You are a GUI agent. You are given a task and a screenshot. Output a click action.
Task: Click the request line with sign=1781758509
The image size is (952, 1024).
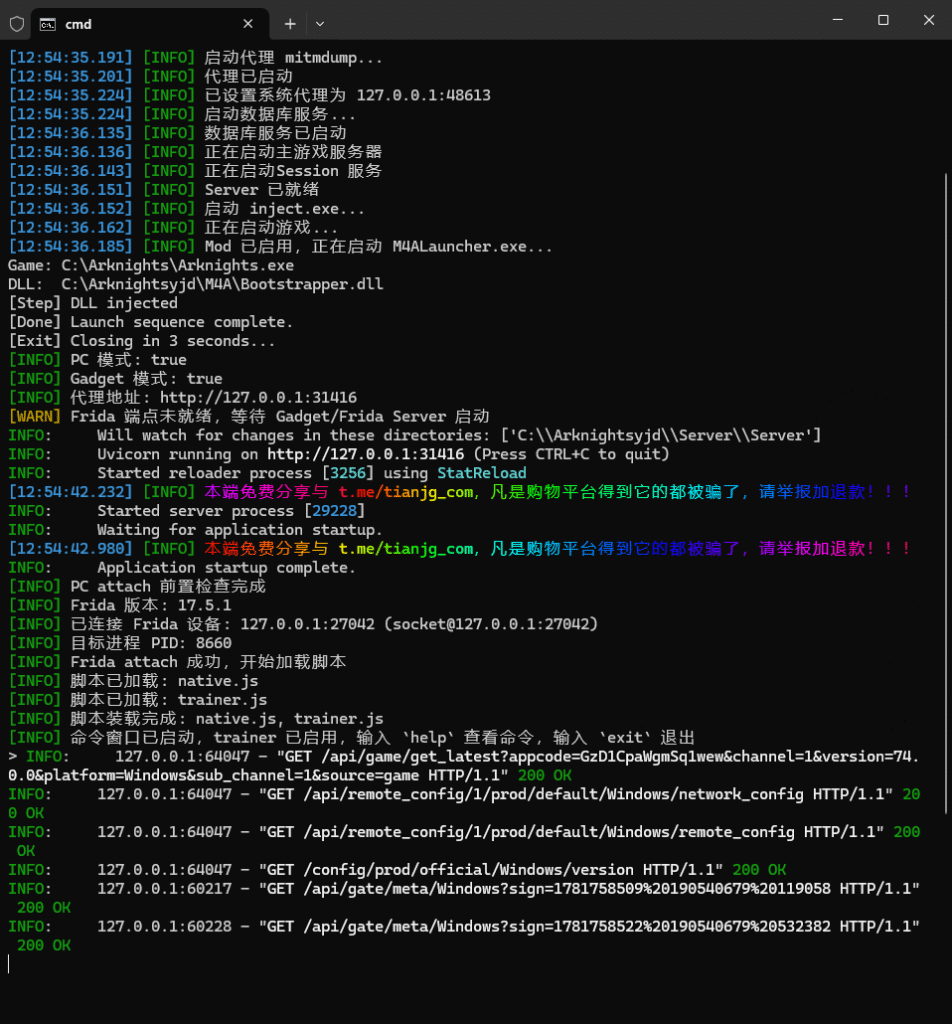pos(464,898)
